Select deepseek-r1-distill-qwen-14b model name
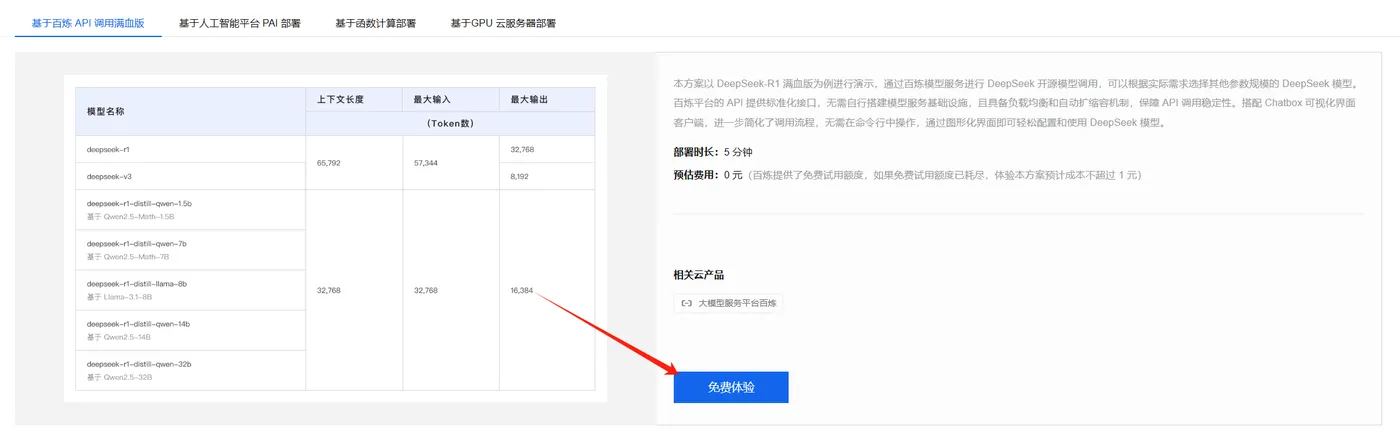 138,324
